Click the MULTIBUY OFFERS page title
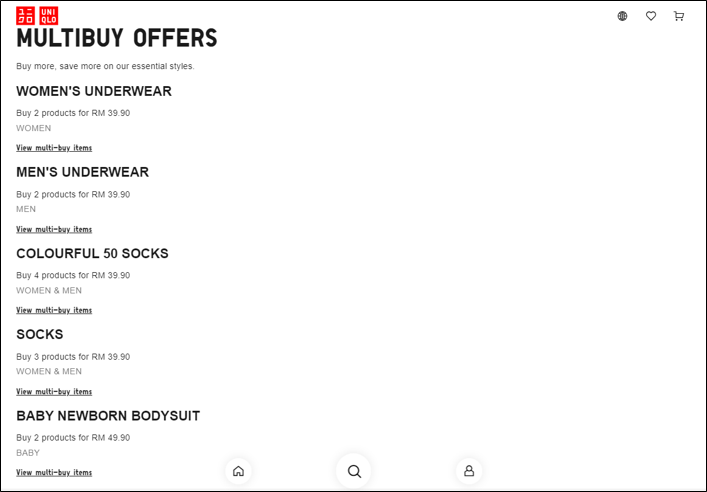Screen dimensions: 707x492 click(117, 38)
